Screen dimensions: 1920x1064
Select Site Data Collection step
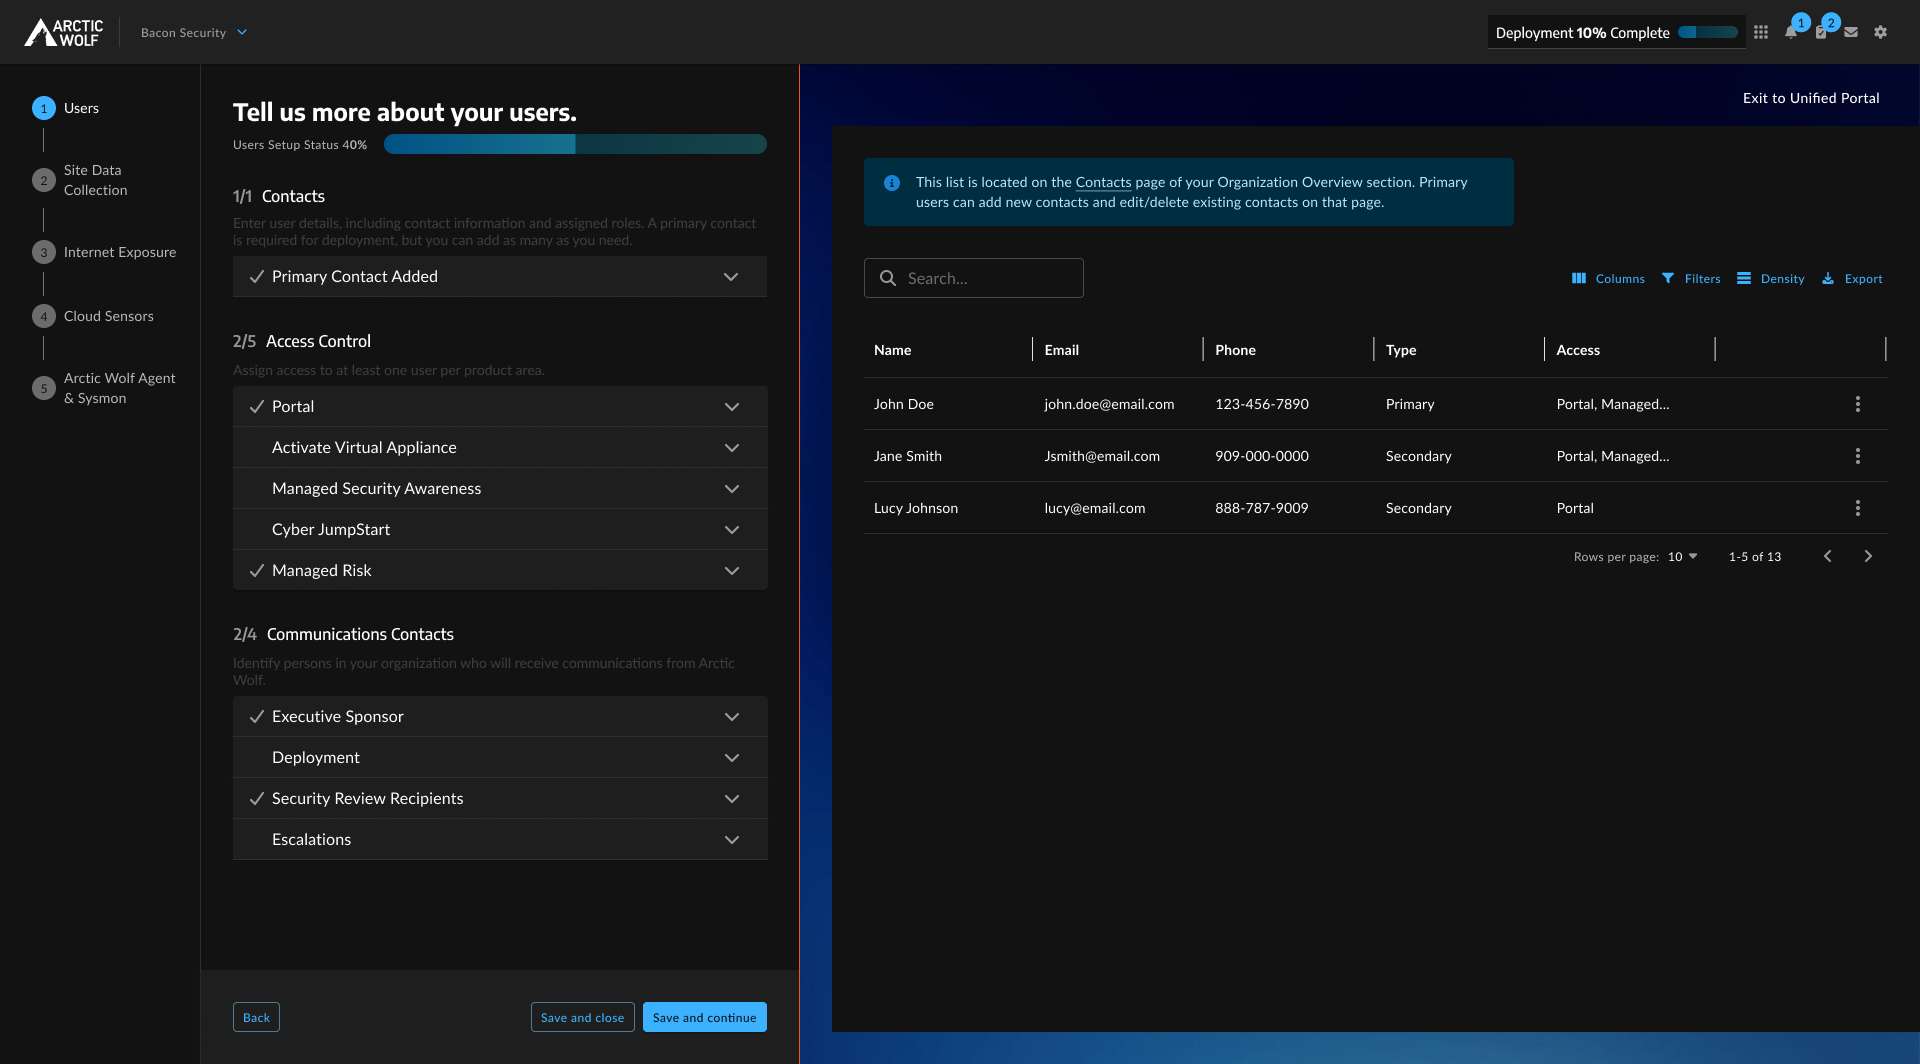pyautogui.click(x=95, y=180)
